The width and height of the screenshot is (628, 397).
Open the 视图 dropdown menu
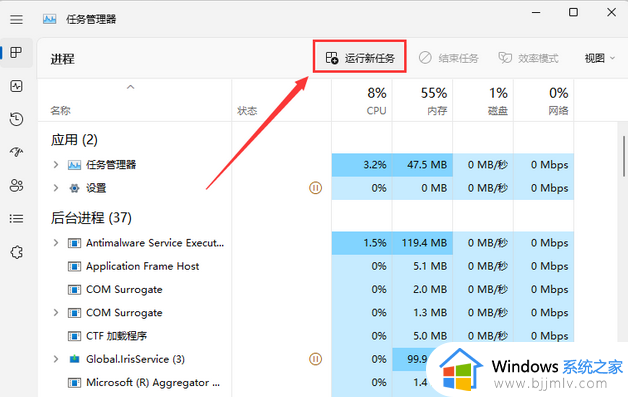click(x=600, y=58)
